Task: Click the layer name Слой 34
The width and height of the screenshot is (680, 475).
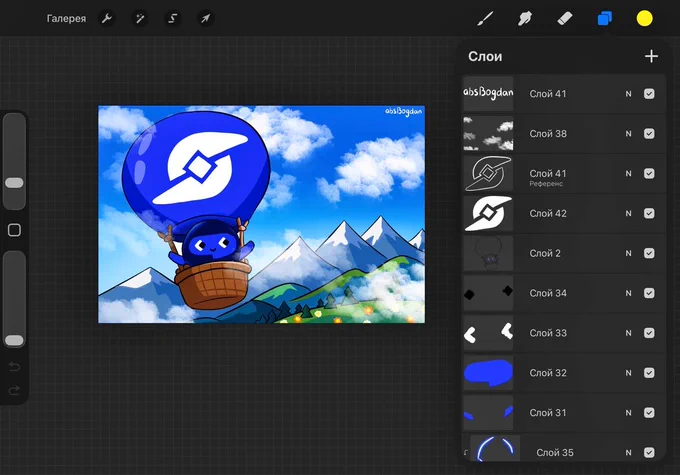Action: click(548, 293)
